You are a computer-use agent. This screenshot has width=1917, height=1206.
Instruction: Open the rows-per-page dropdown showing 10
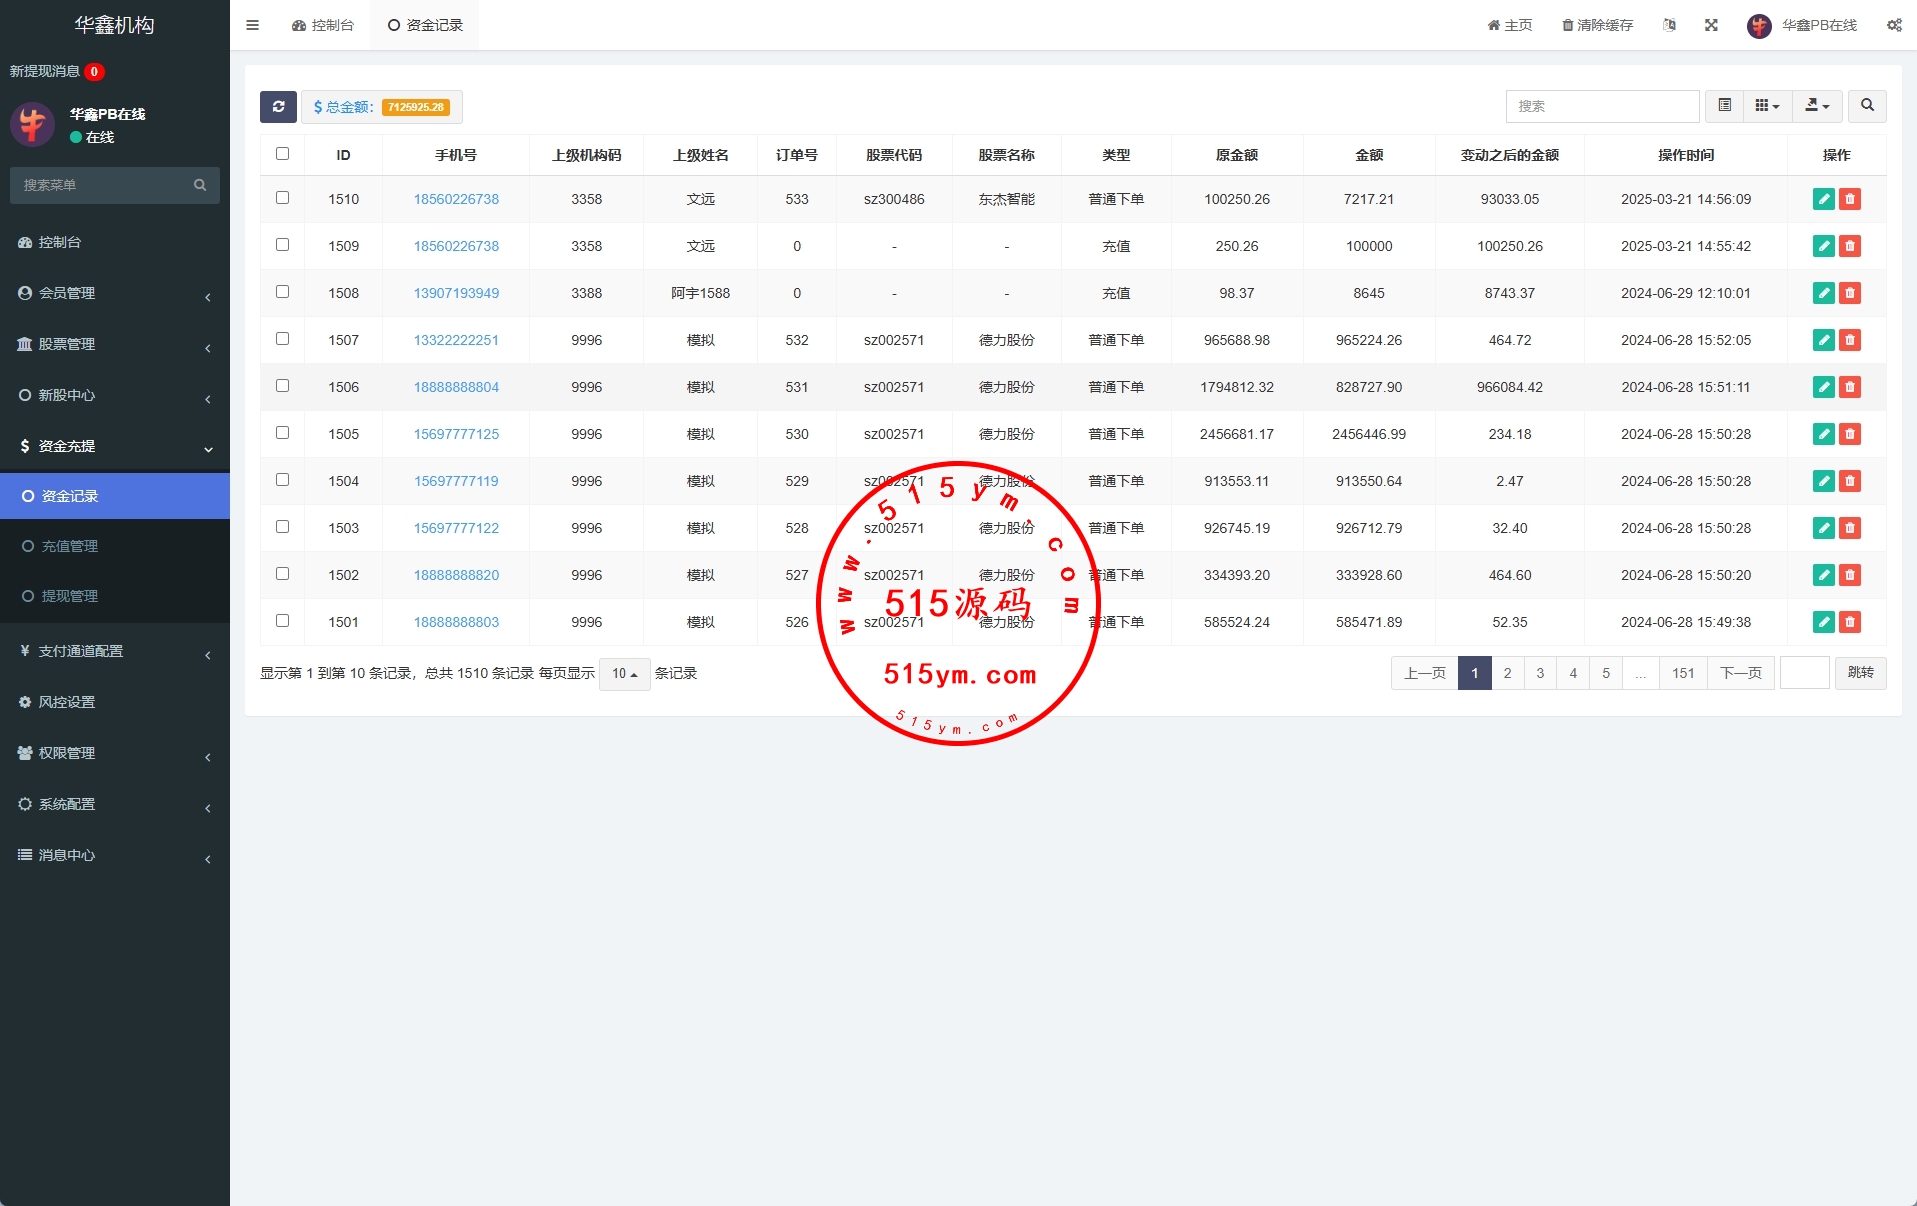point(624,674)
